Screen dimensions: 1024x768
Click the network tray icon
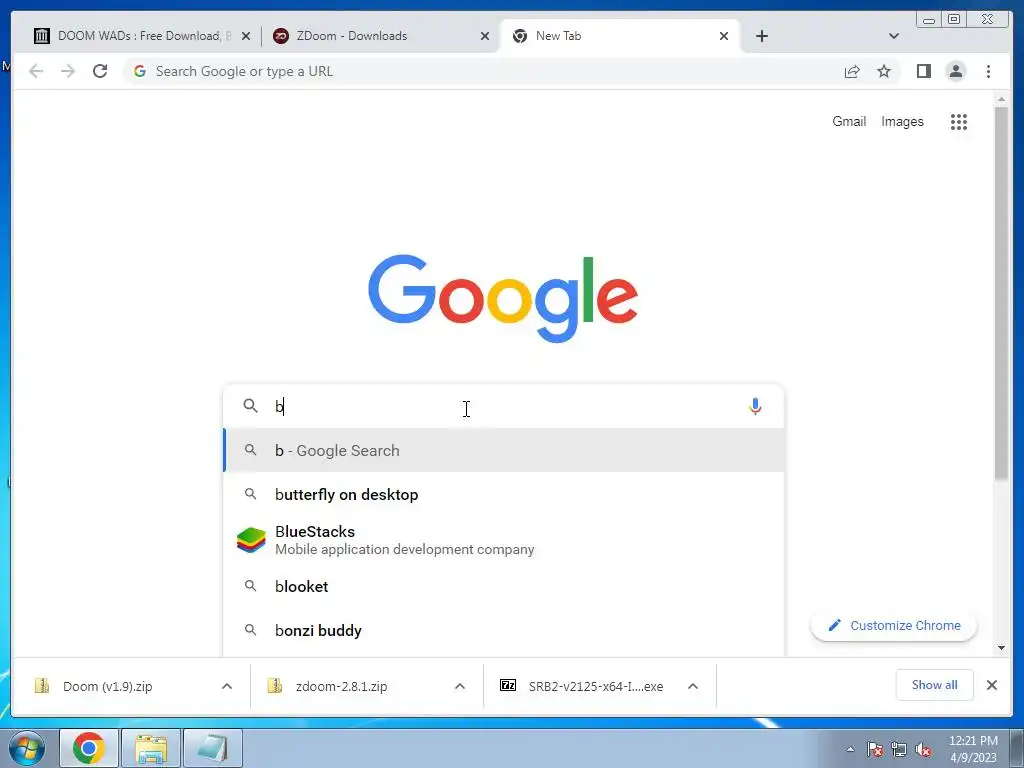click(x=899, y=749)
